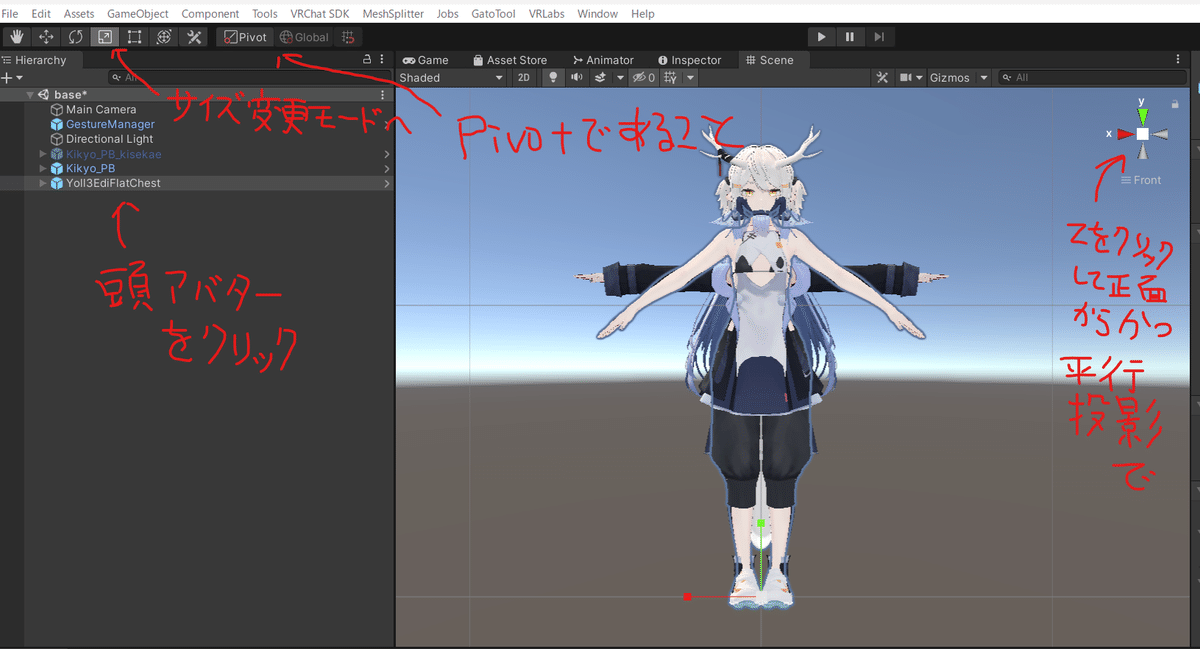Toggle the Global handle rotation button
Screen dimensions: 1200x649
[304, 37]
